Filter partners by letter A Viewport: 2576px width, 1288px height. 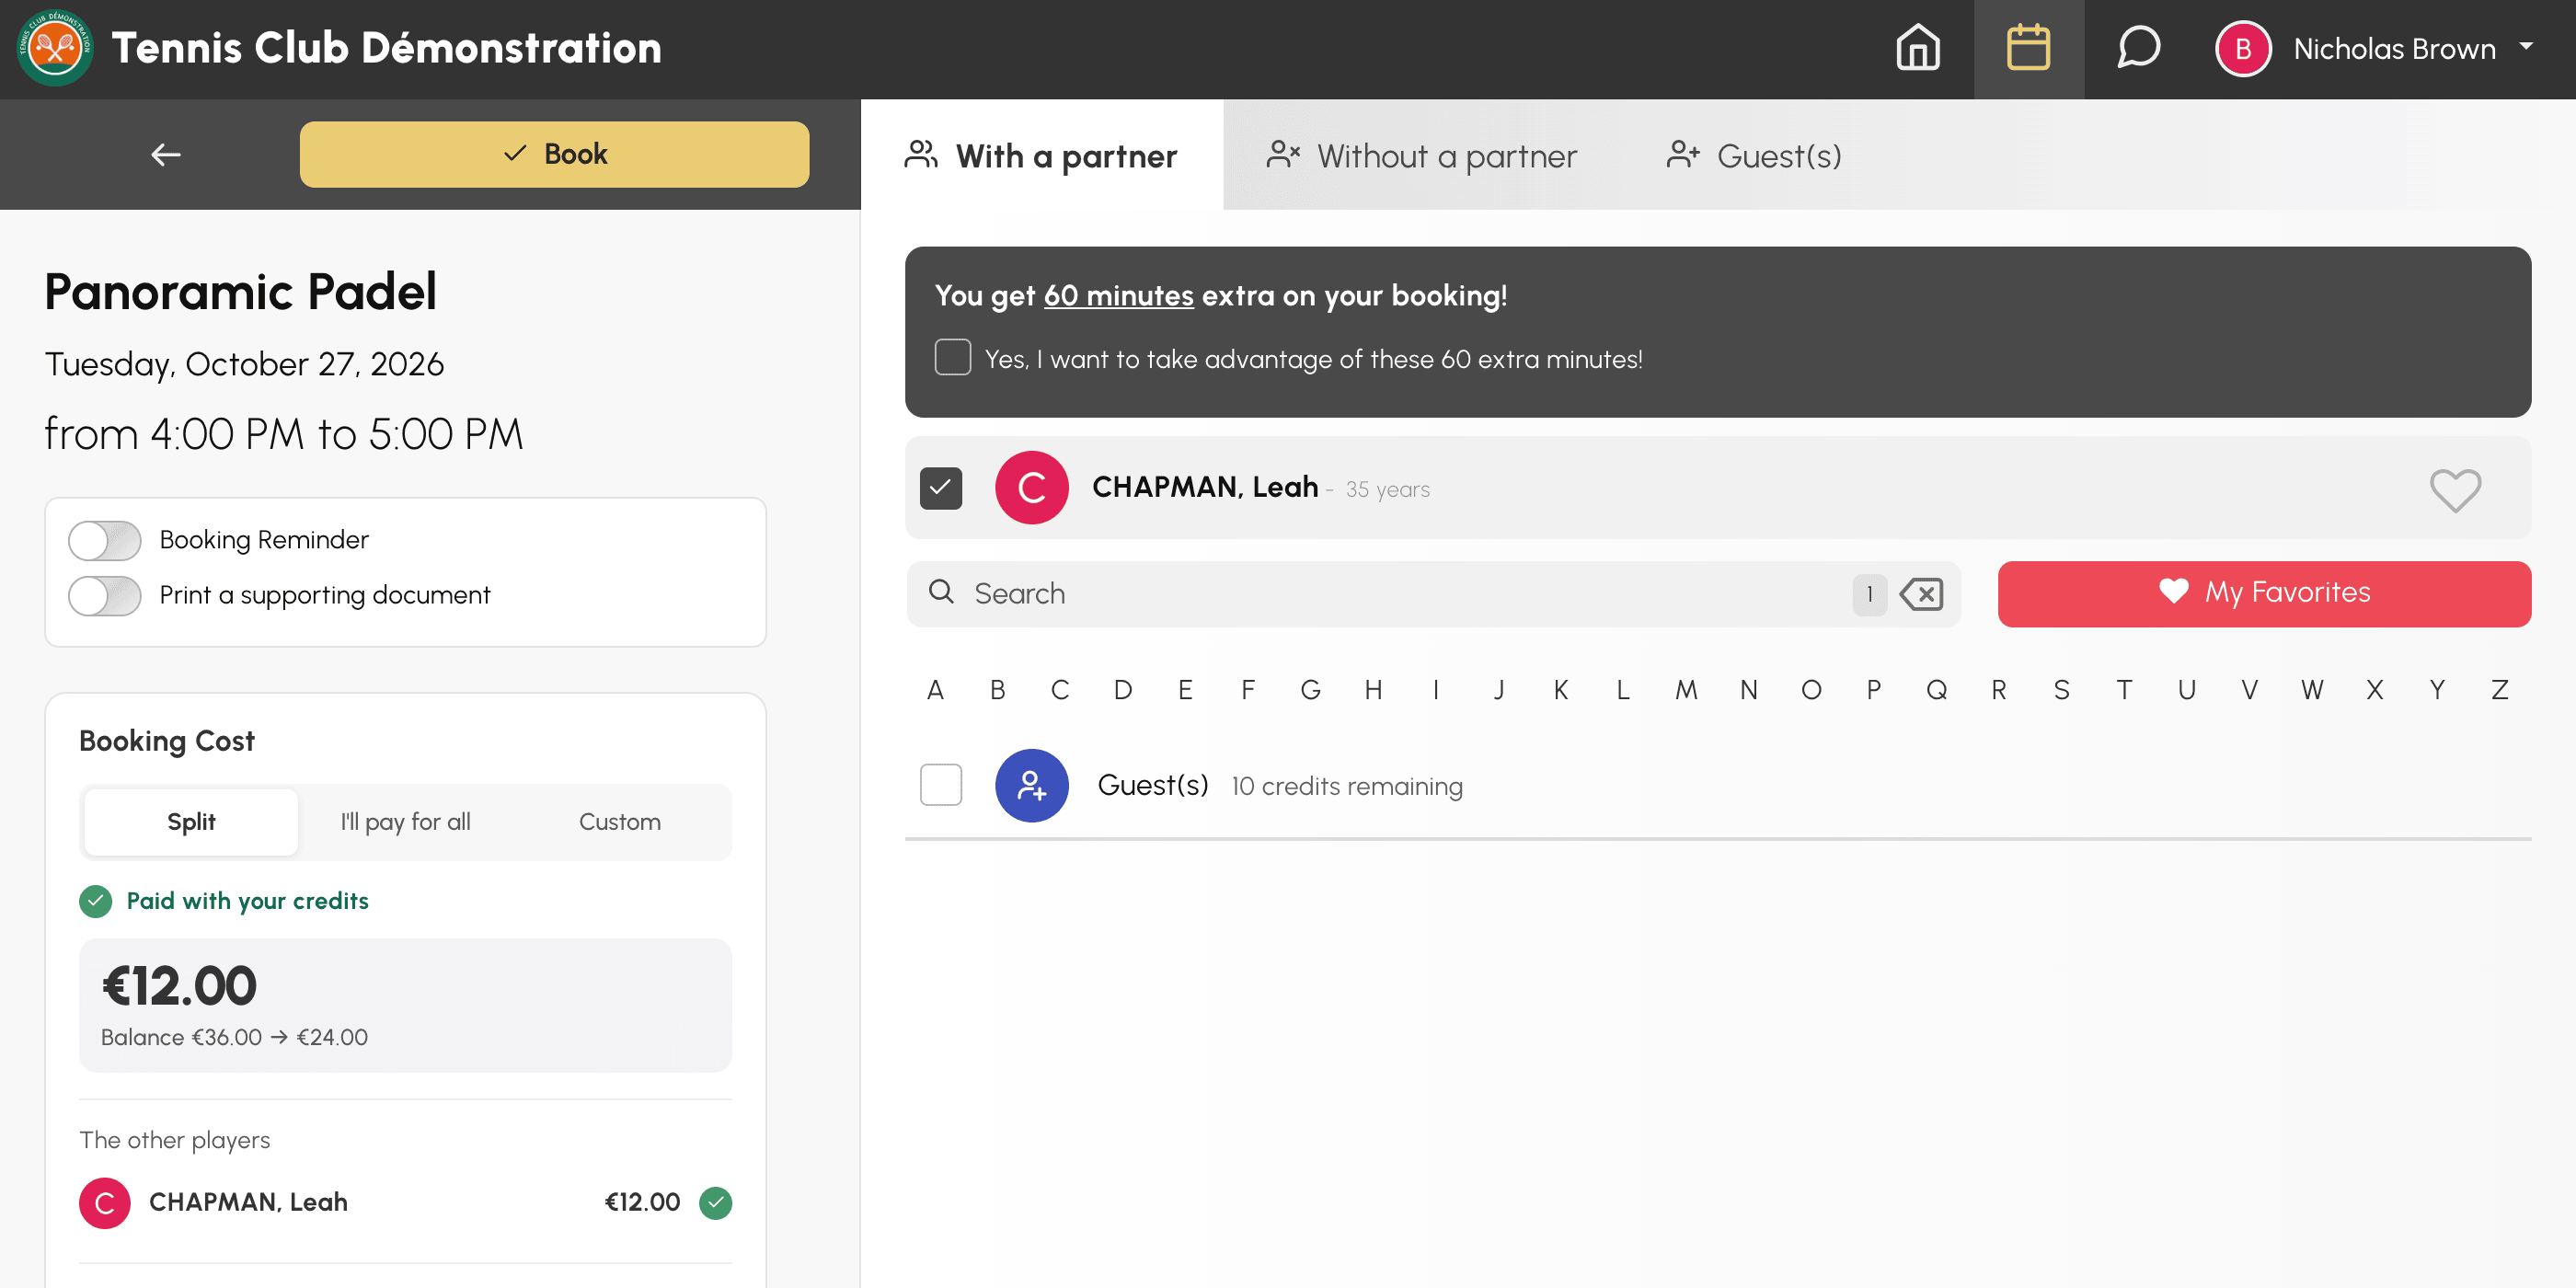click(x=934, y=690)
